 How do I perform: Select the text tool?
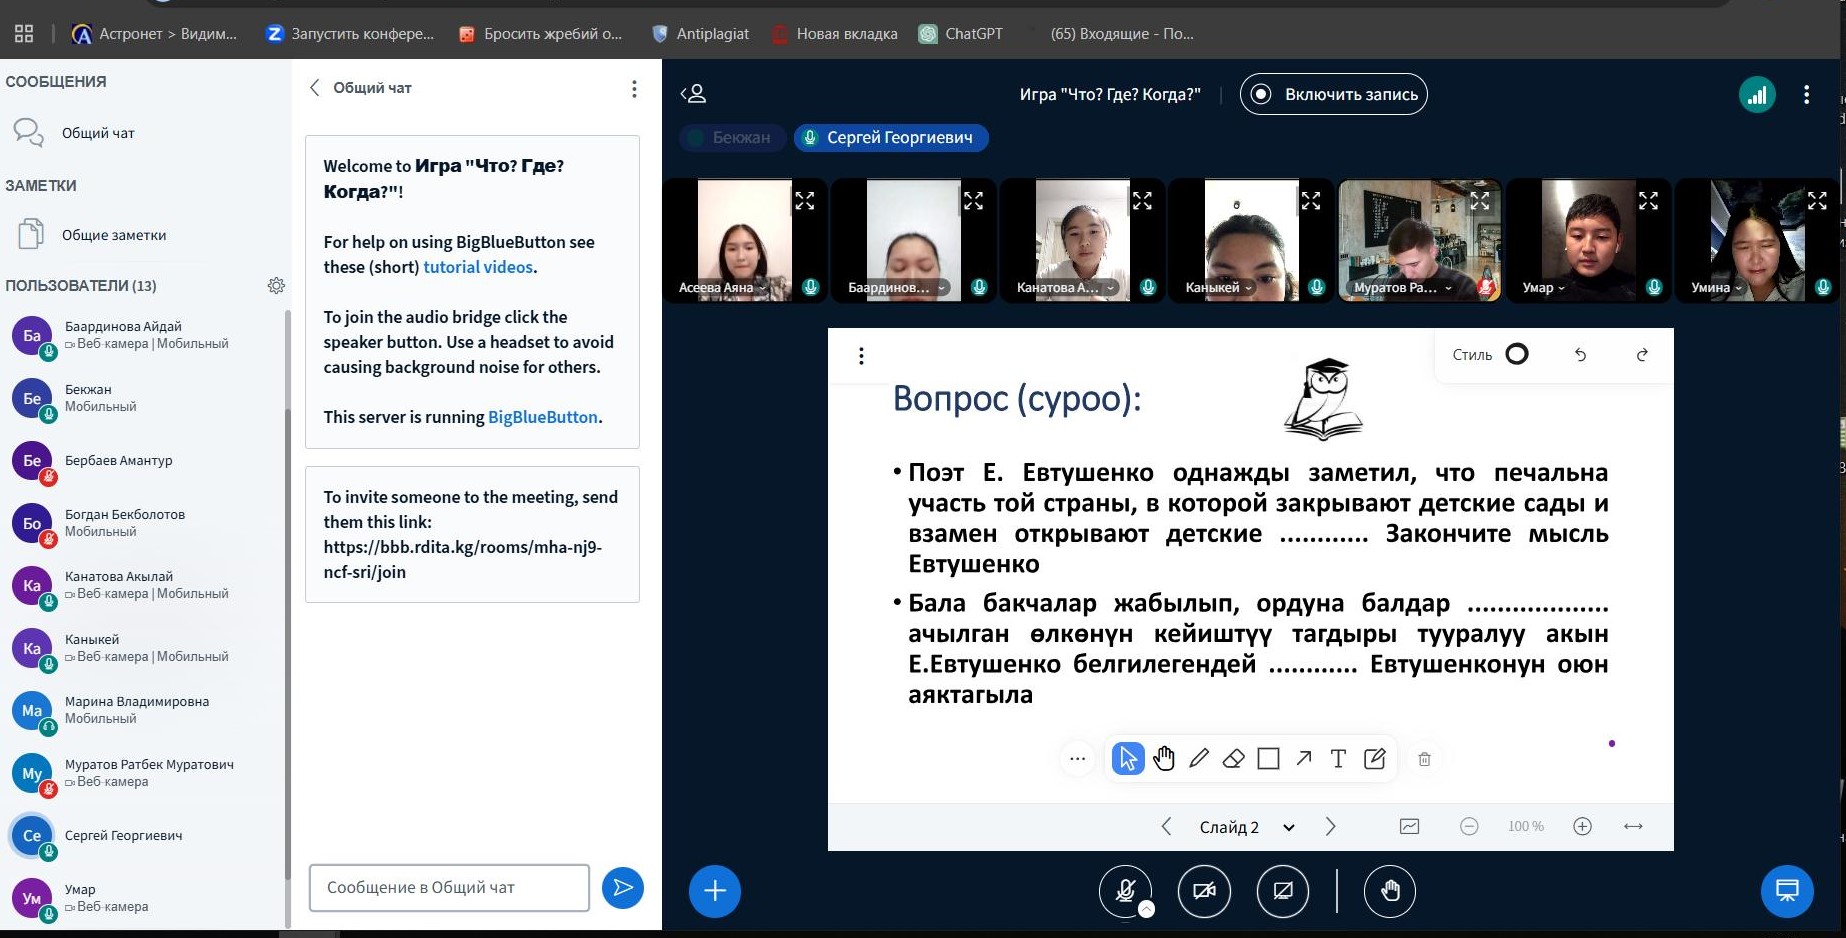(x=1338, y=759)
